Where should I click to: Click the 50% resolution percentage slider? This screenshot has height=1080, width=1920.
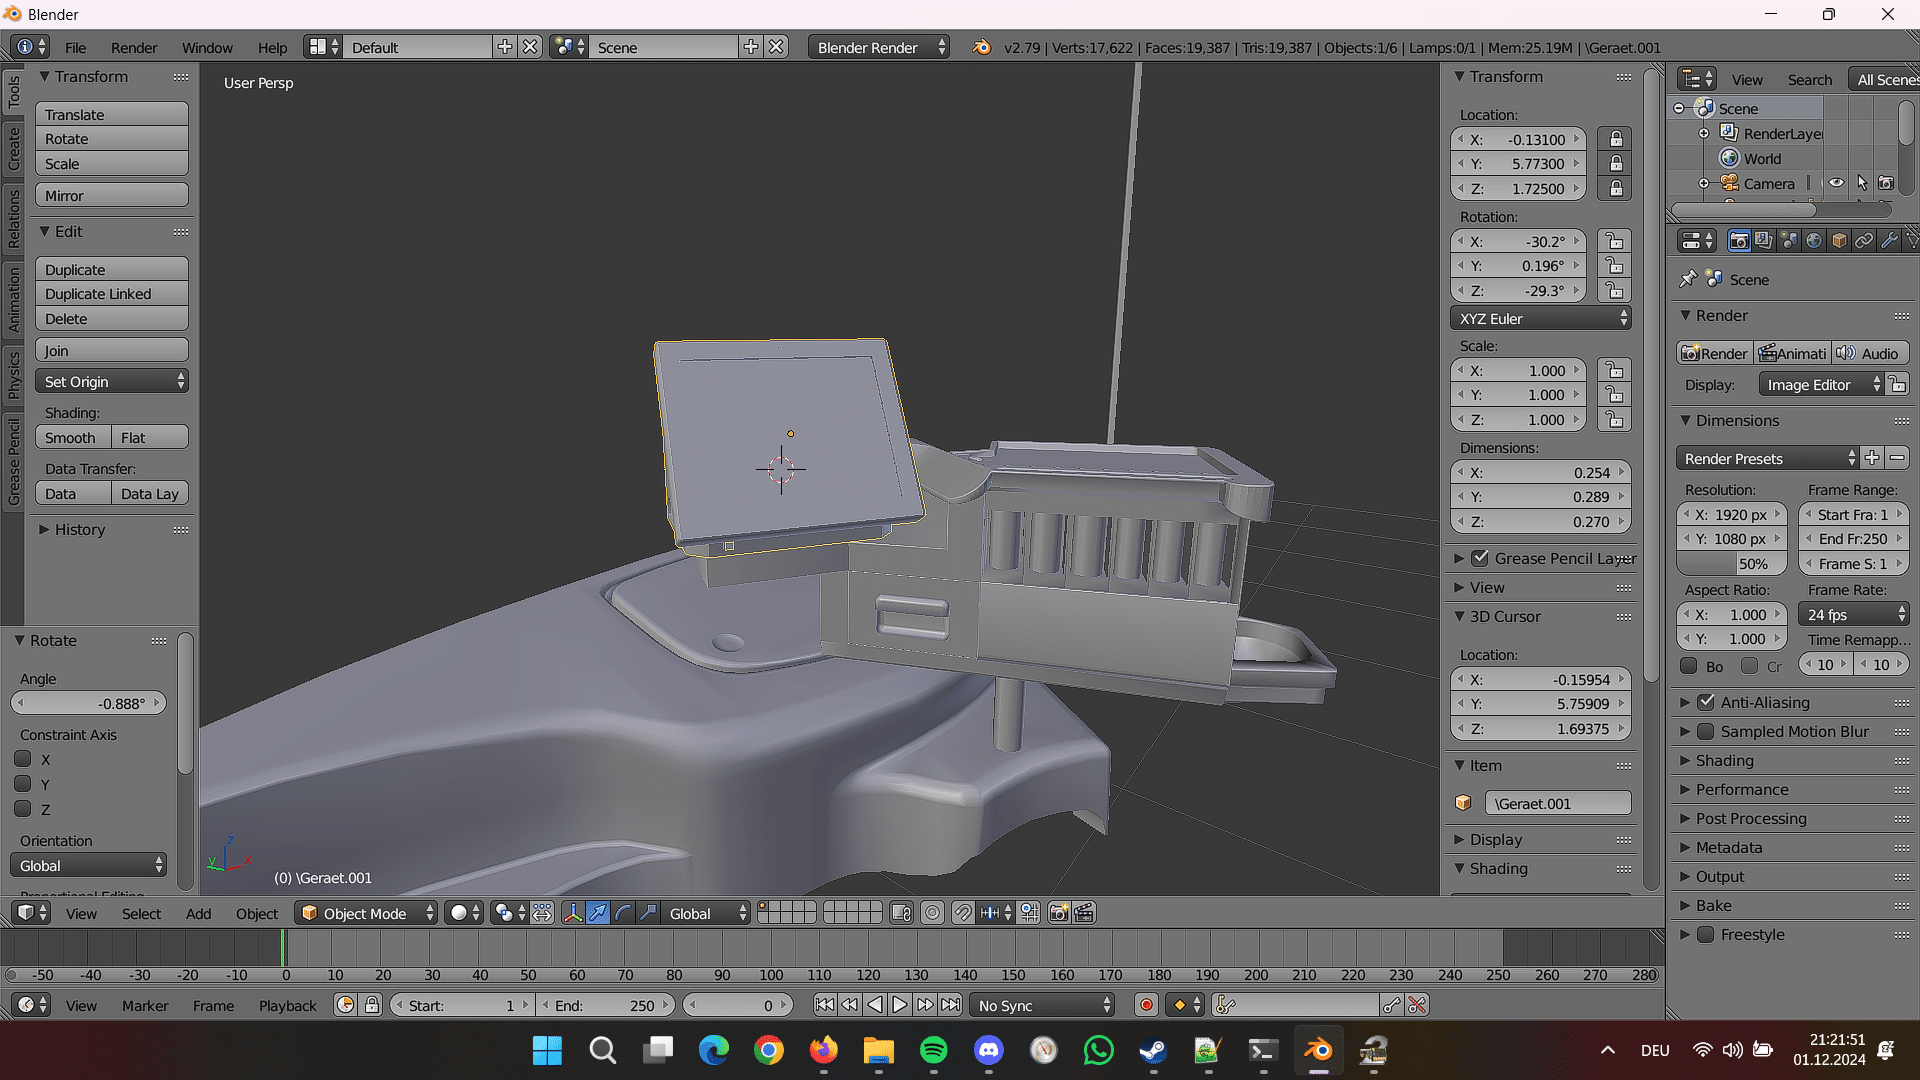point(1731,564)
